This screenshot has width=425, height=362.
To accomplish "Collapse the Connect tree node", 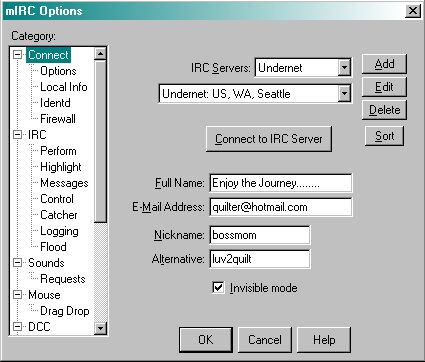I will (17, 55).
